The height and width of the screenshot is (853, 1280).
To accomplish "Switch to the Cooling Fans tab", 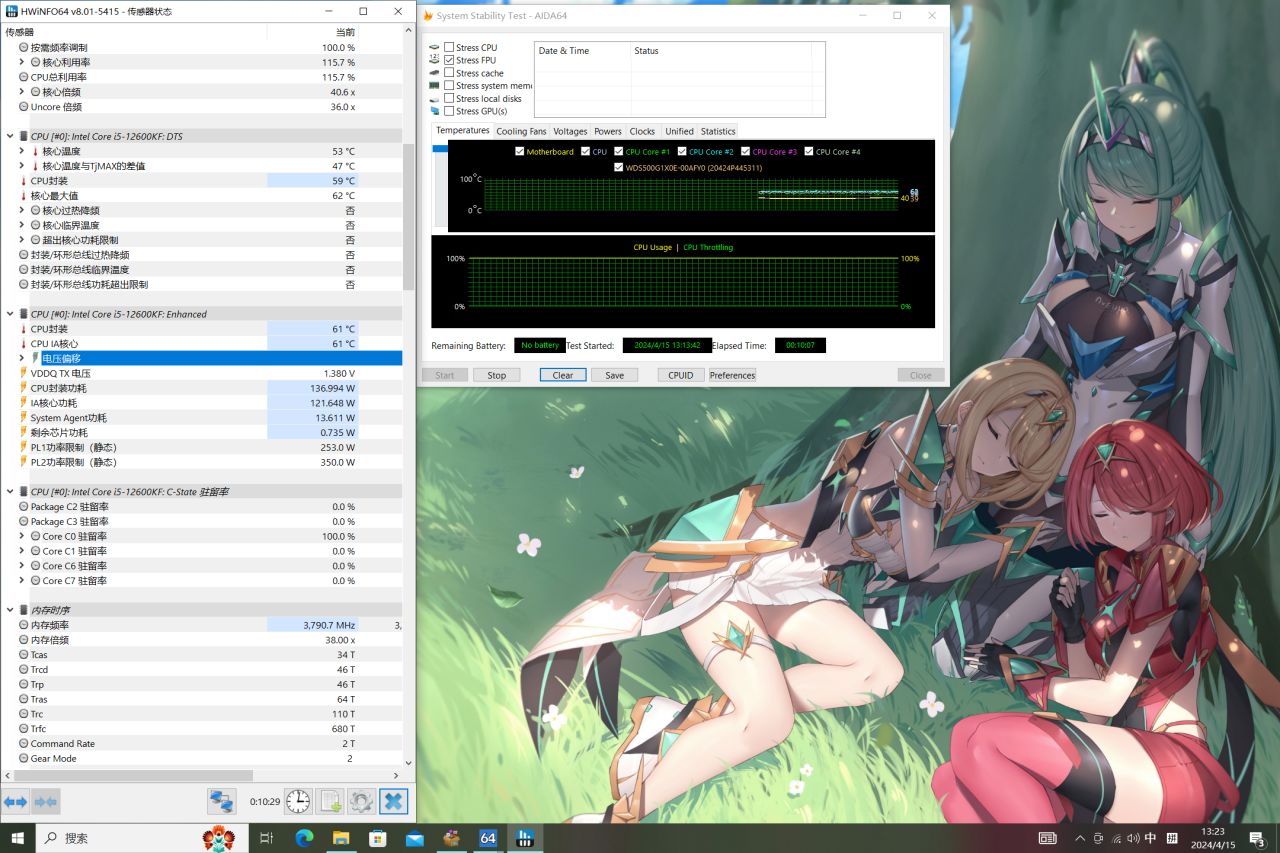I will coord(521,131).
